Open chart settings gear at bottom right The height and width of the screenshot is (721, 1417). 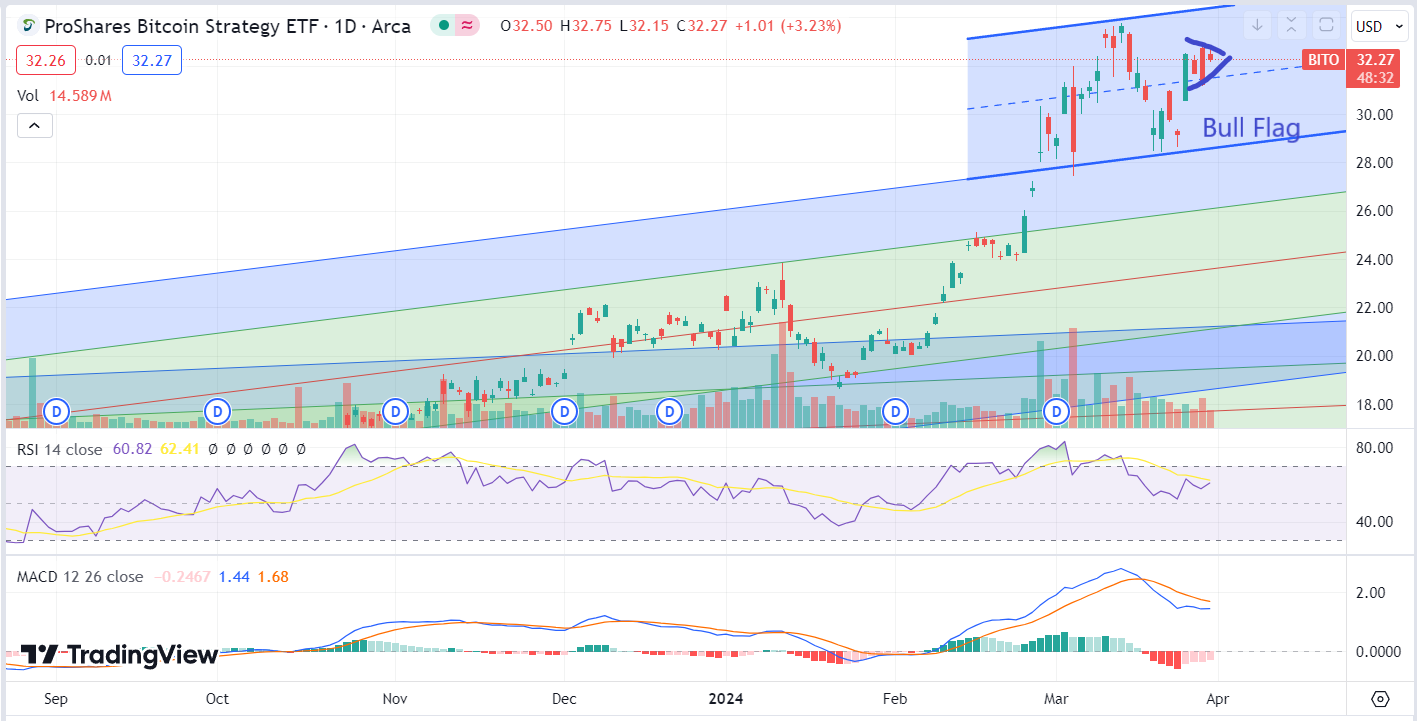point(1381,699)
